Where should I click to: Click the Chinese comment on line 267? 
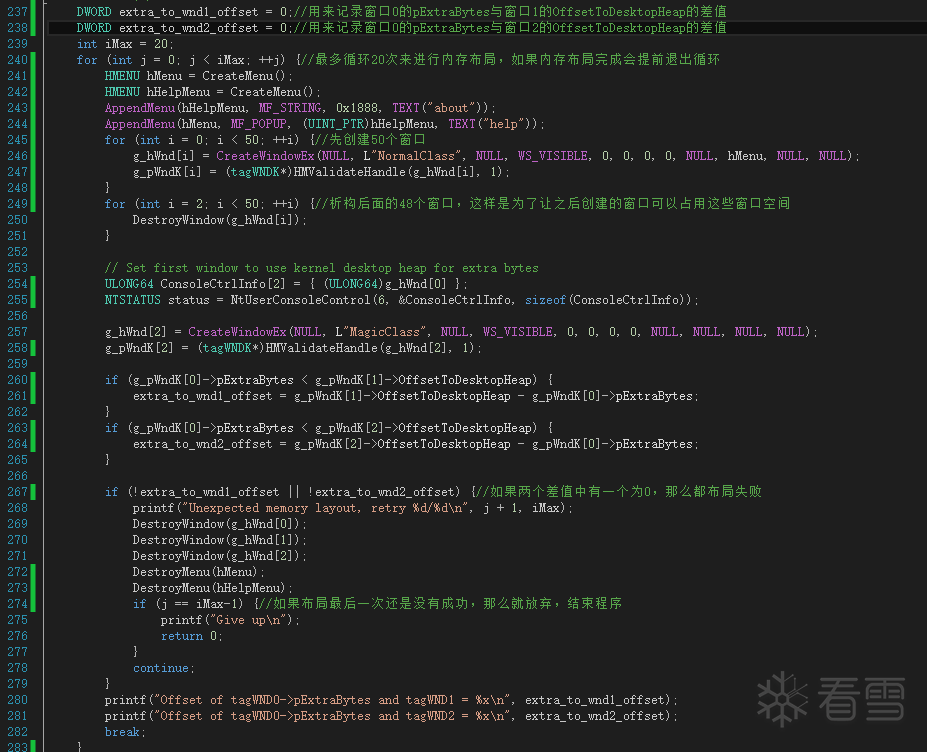coord(618,491)
